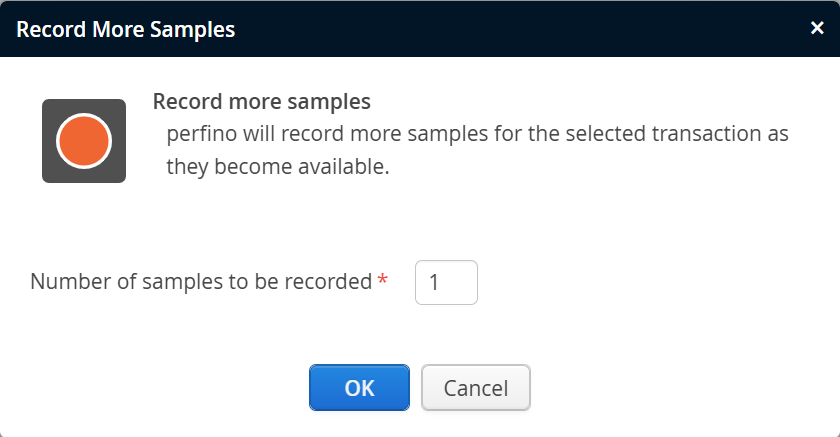
Task: Click the value 1 in the samples box
Action: coord(434,283)
